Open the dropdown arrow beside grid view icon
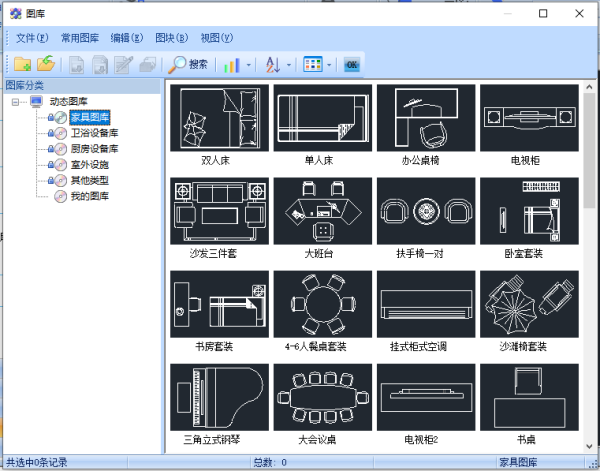 (330, 65)
